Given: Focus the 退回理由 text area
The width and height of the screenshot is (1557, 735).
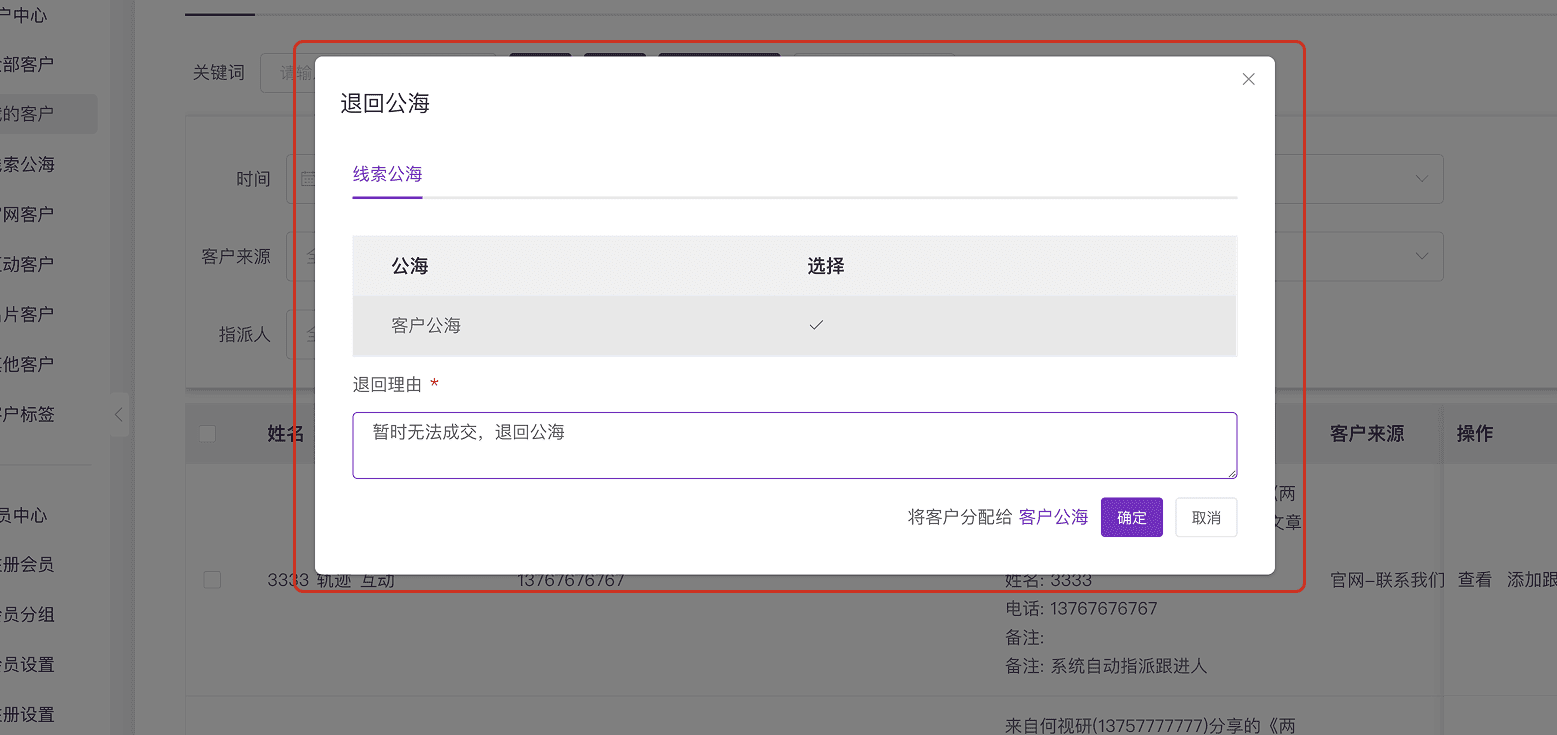Looking at the screenshot, I should tap(794, 445).
